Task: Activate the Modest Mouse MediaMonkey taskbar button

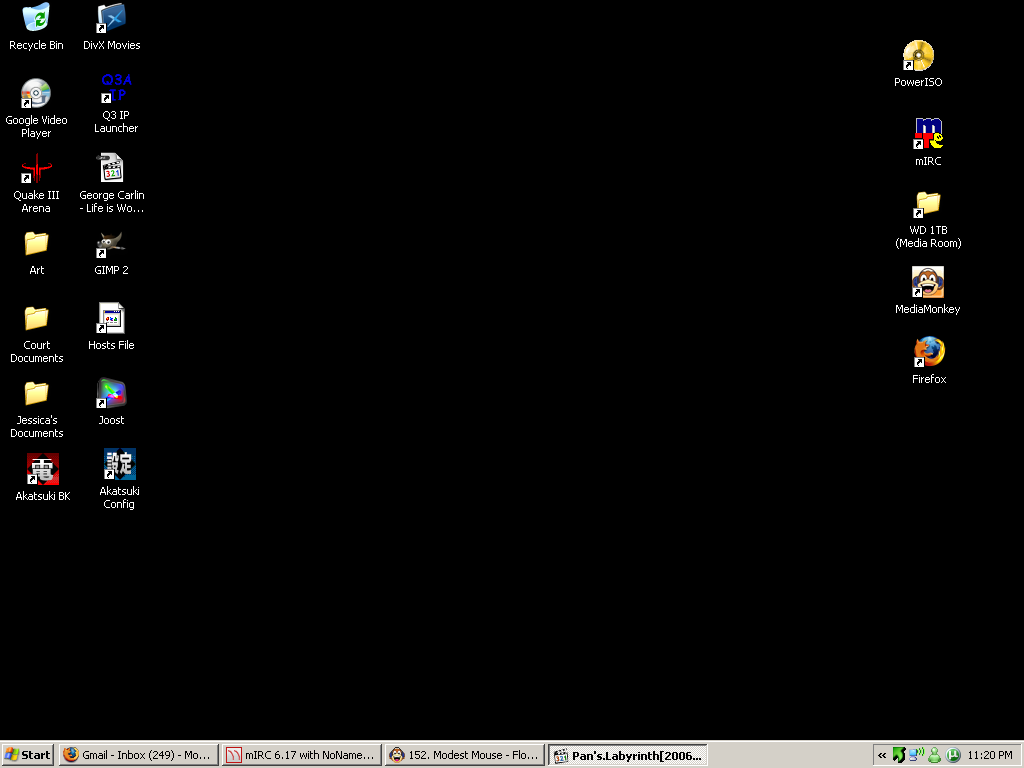Action: click(x=465, y=755)
